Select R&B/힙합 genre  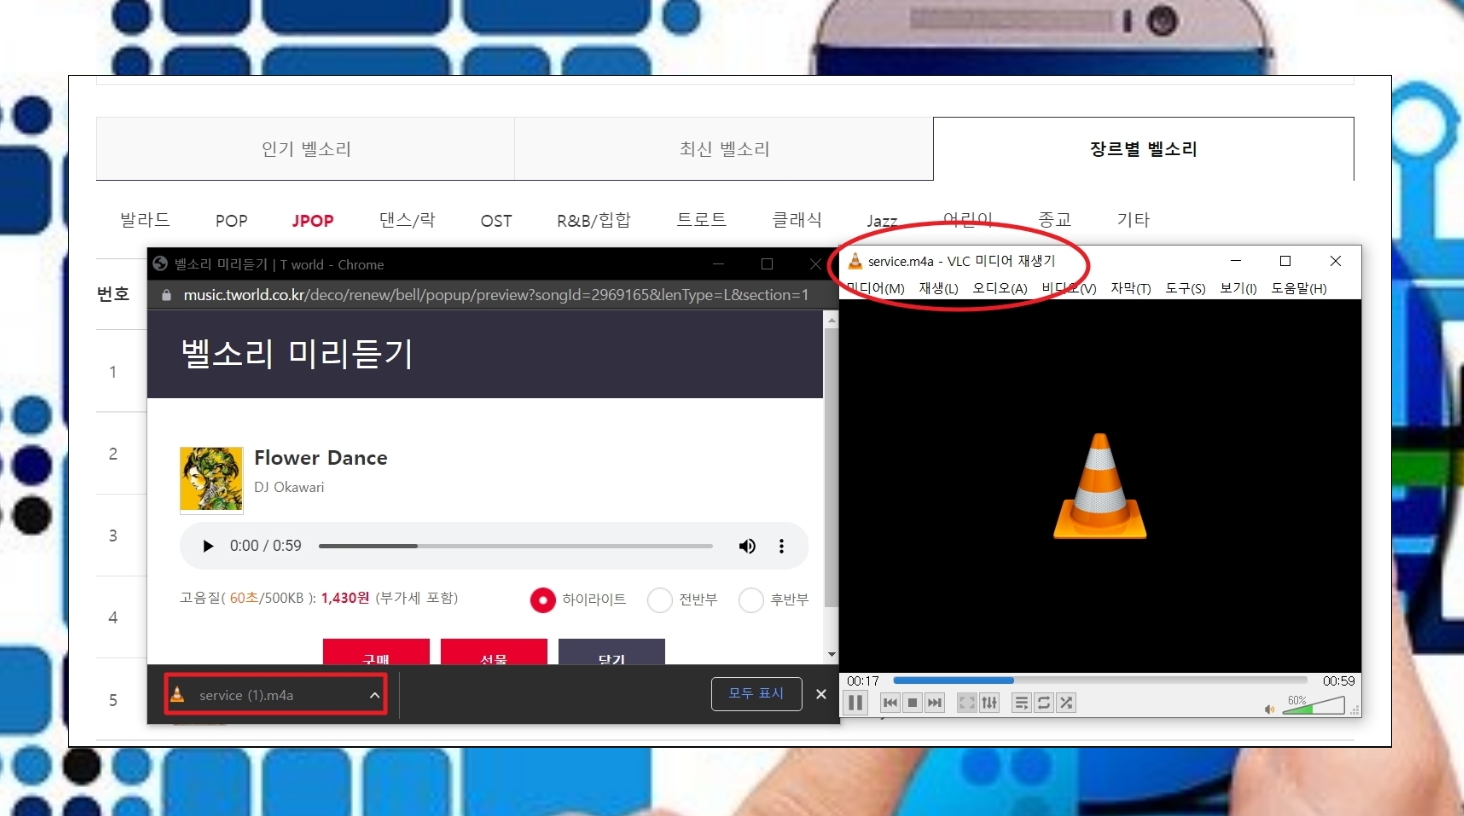(x=593, y=220)
